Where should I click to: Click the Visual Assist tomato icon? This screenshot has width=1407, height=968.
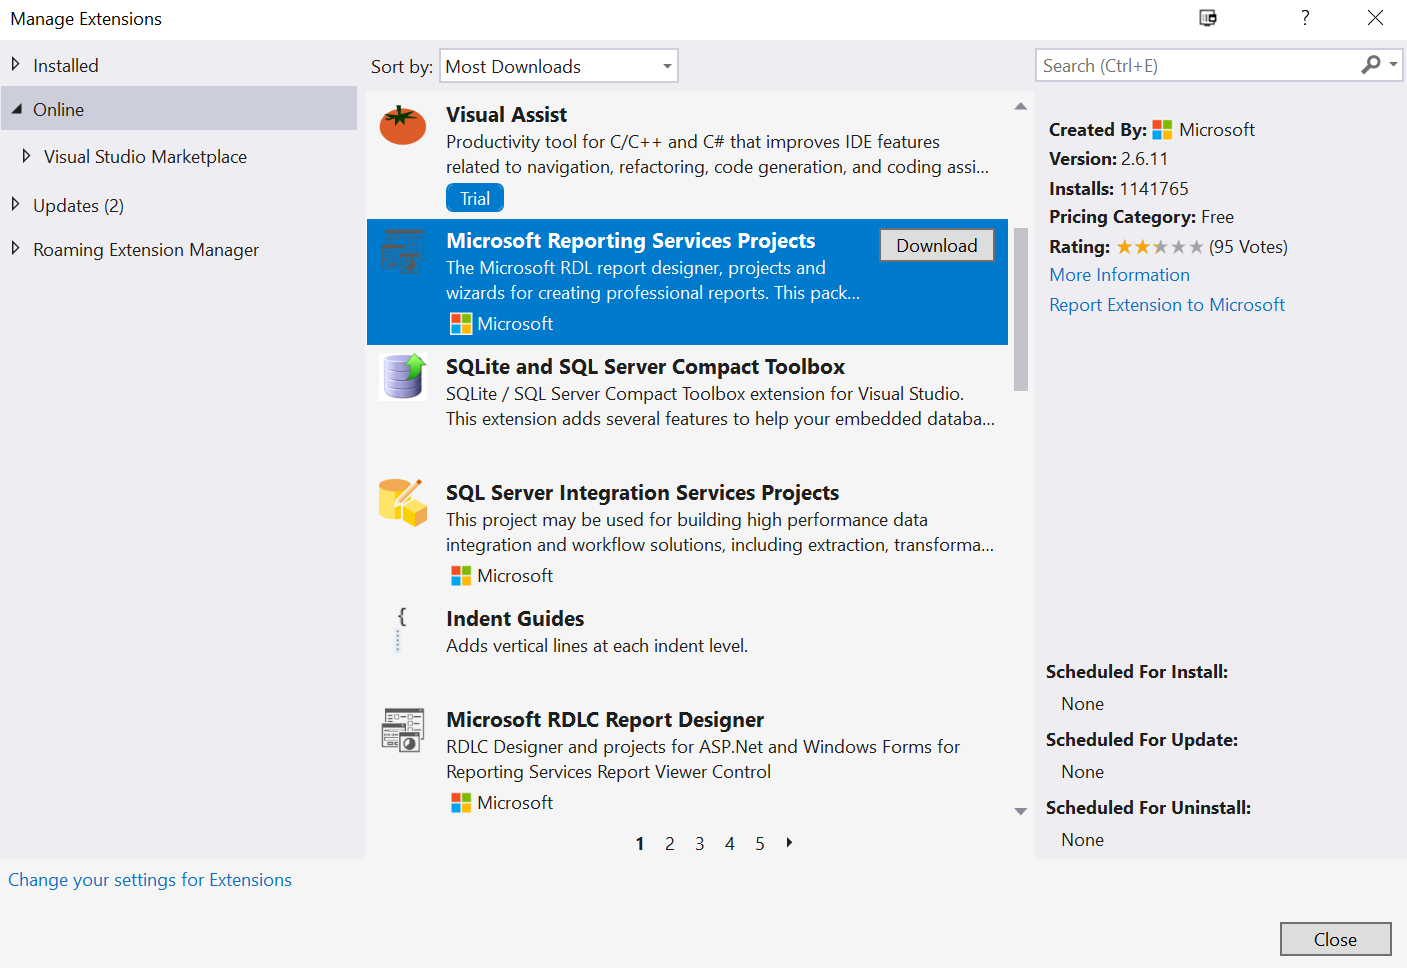403,125
